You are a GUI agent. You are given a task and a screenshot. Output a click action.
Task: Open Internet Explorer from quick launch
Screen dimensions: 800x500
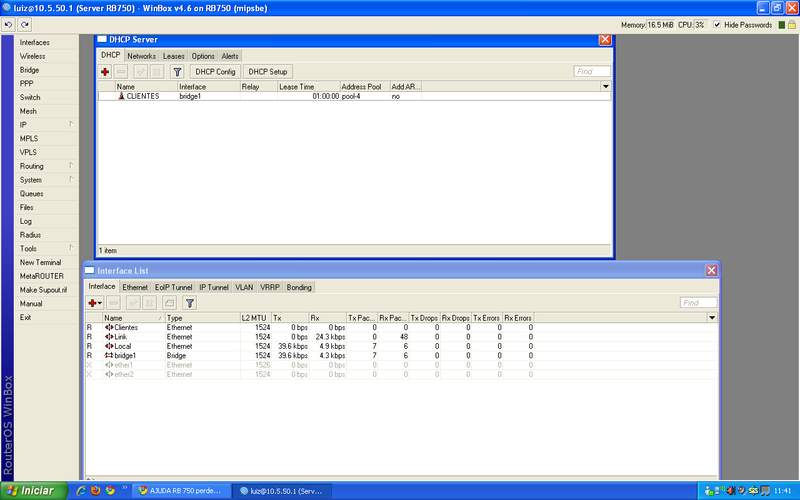pyautogui.click(x=81, y=491)
